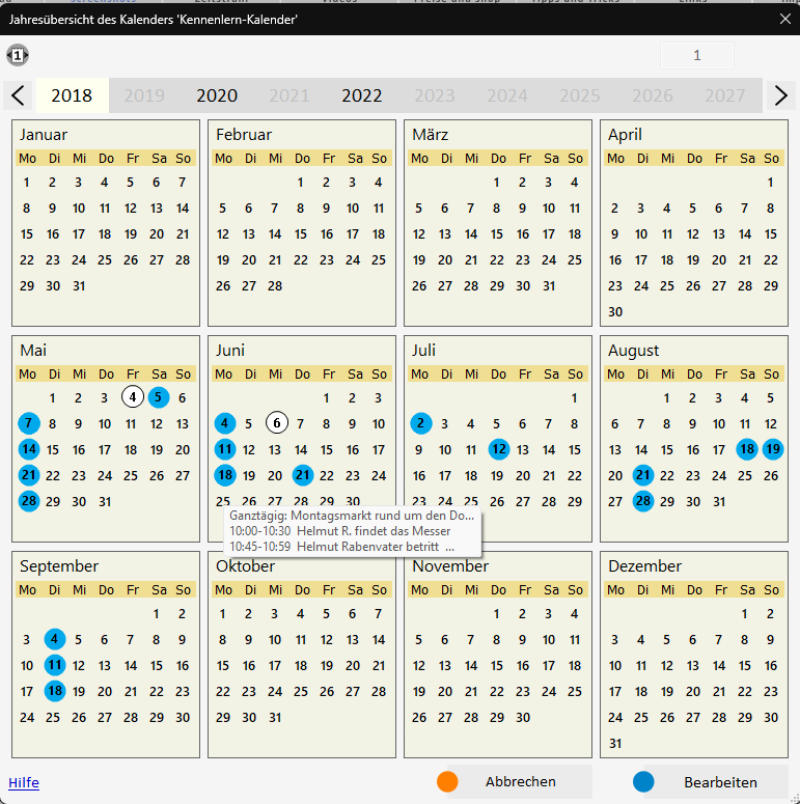The height and width of the screenshot is (804, 800).
Task: Switch to the 2022 year tab
Action: coord(362,96)
